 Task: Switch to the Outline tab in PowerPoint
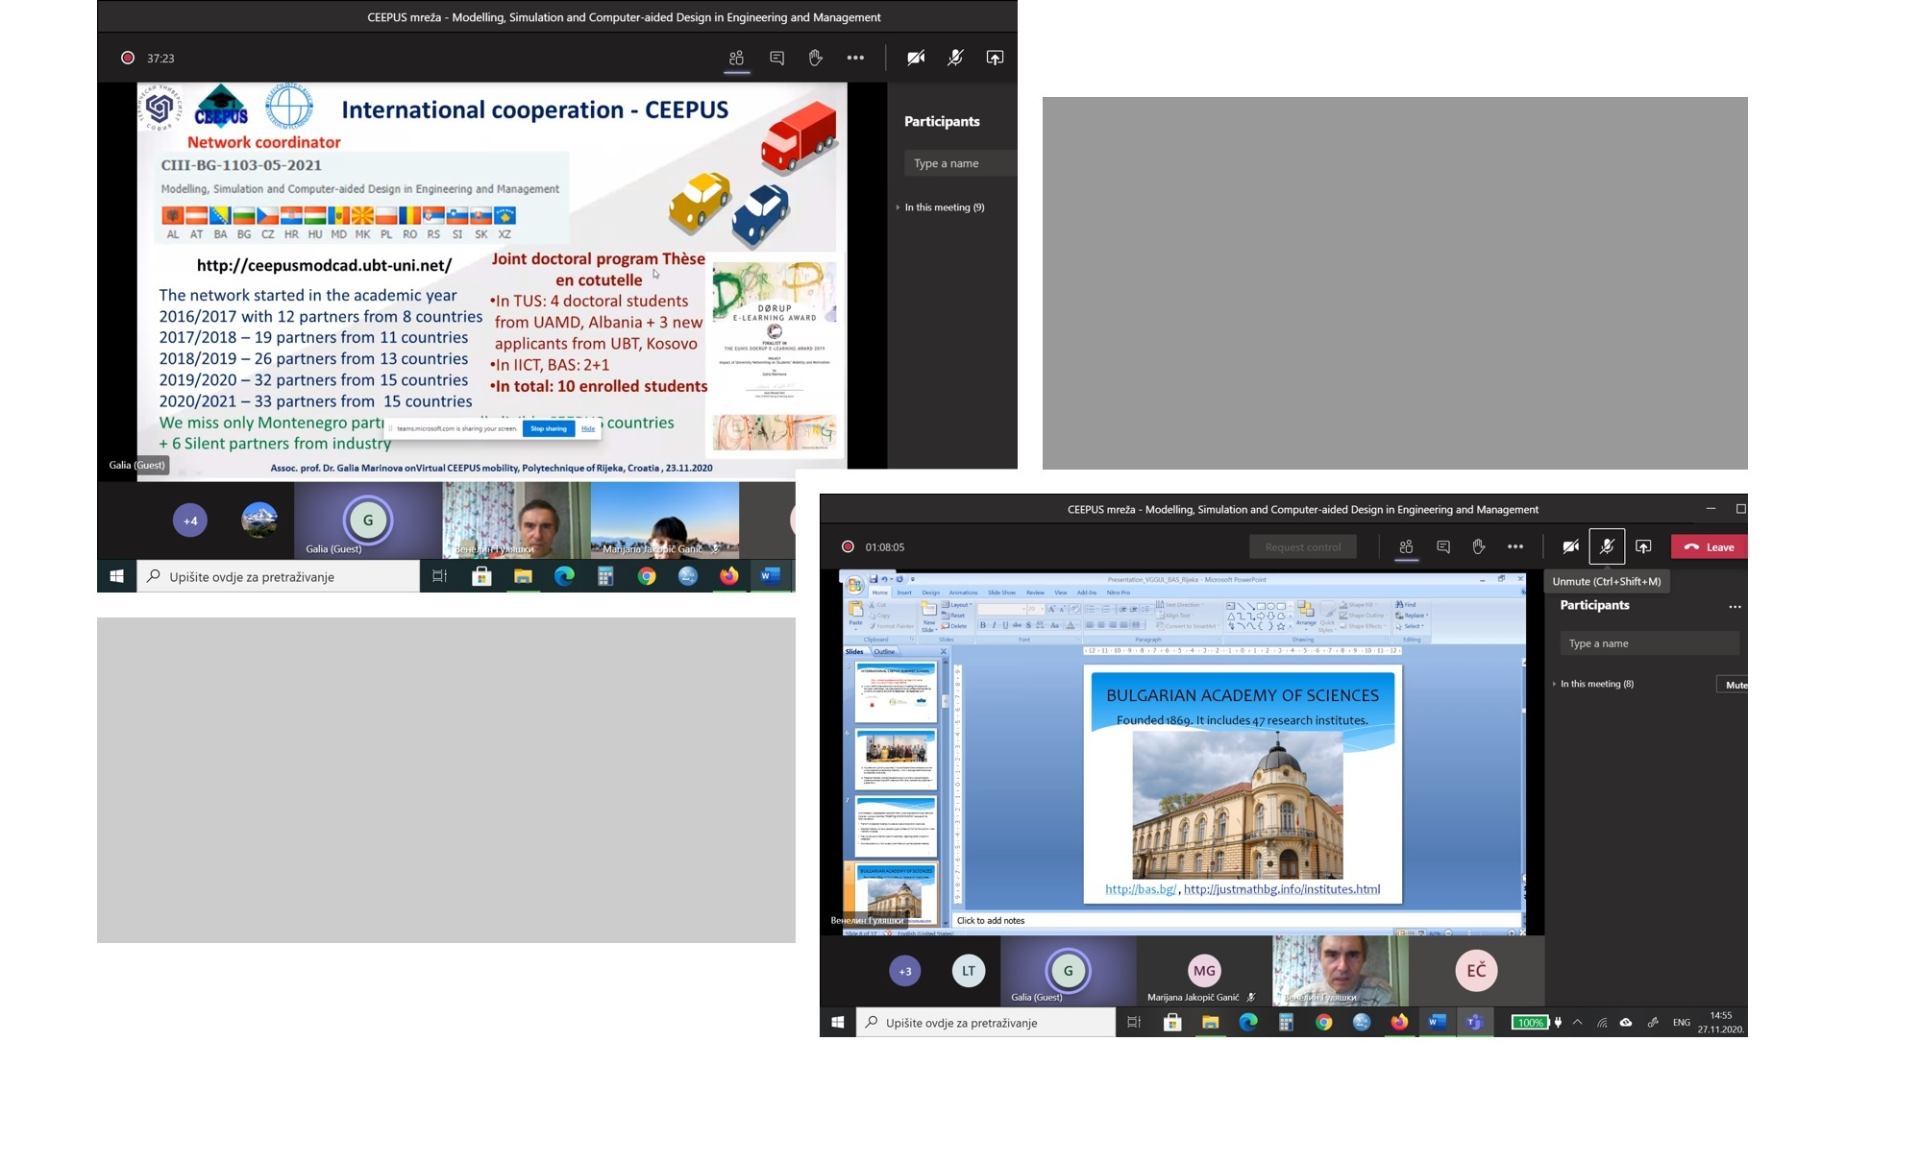(884, 651)
